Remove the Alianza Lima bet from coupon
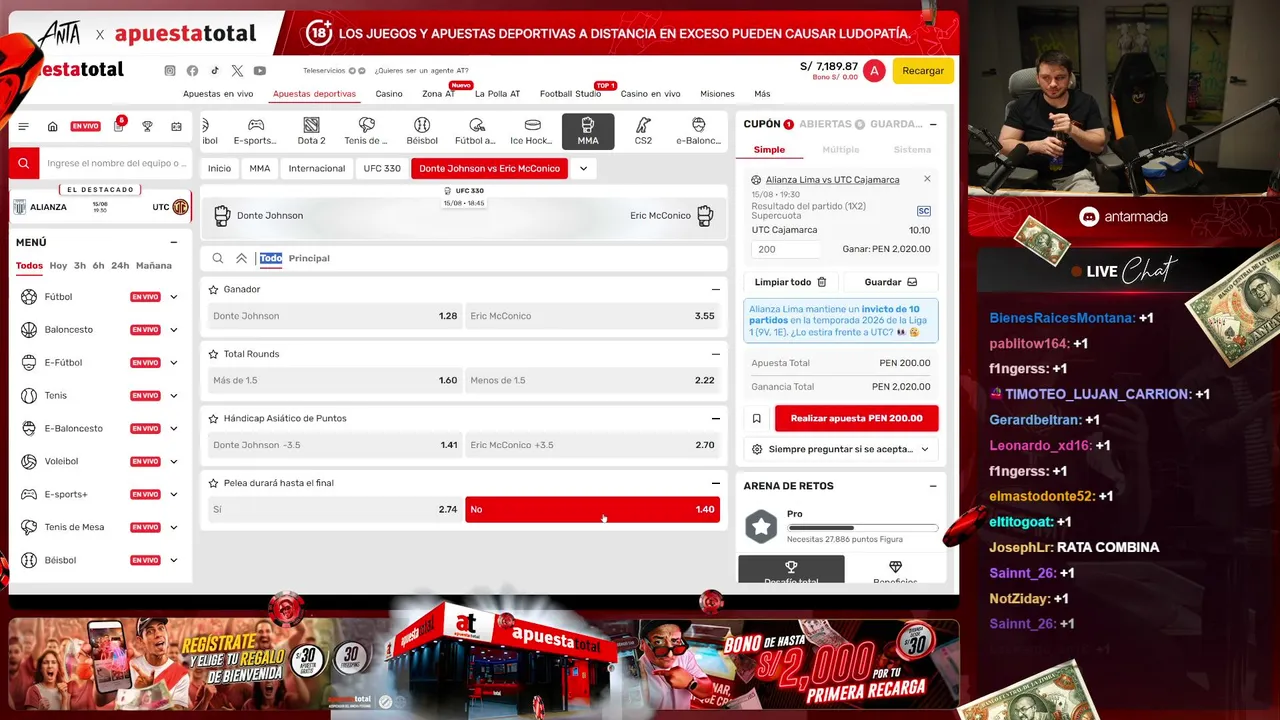 click(x=927, y=179)
